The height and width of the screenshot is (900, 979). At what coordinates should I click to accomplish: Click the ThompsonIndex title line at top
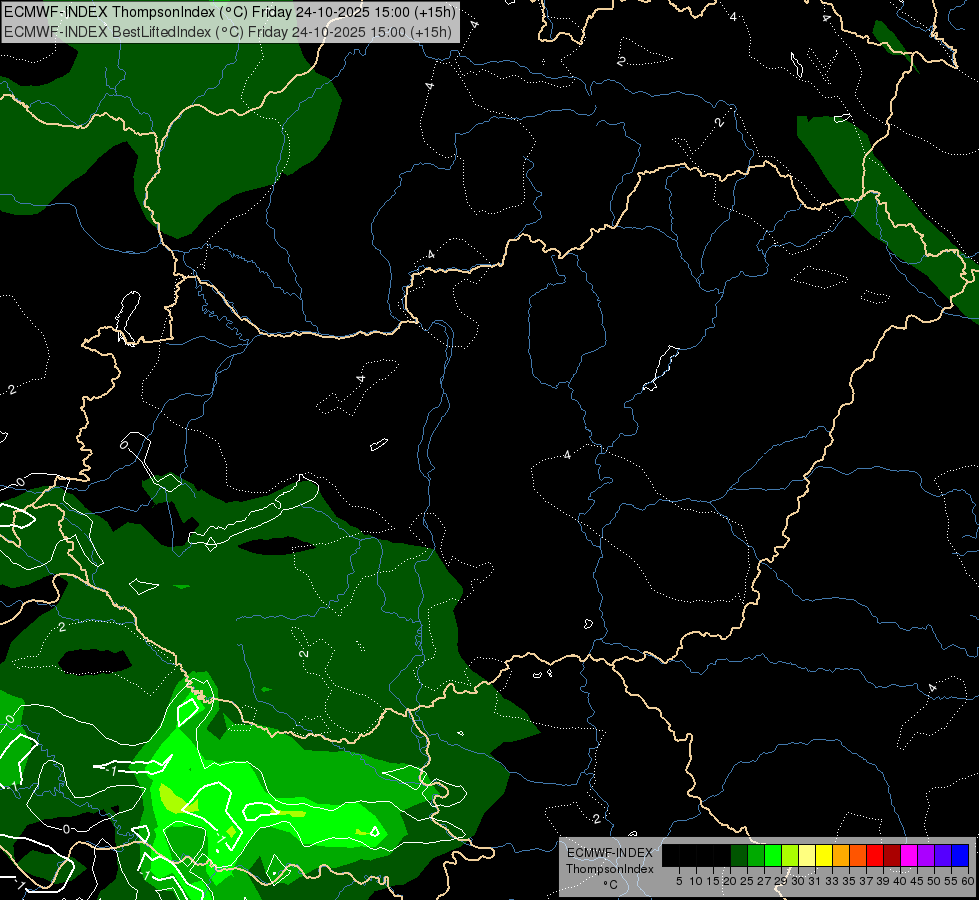[x=230, y=12]
